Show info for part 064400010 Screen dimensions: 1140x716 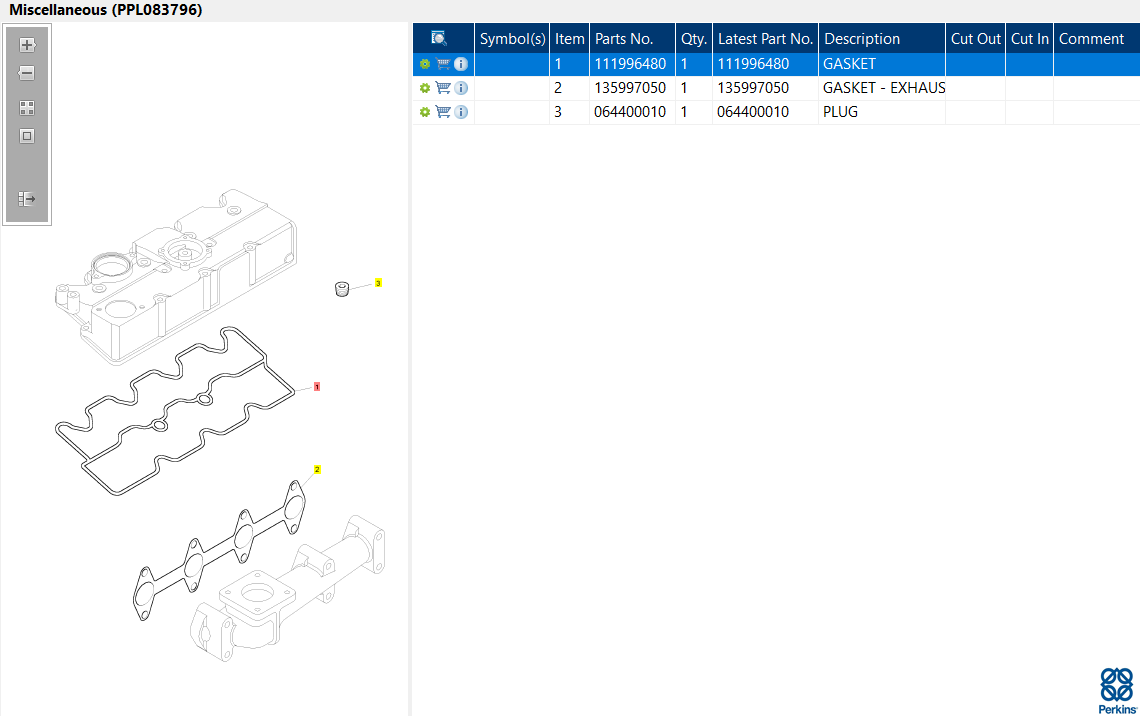point(461,112)
